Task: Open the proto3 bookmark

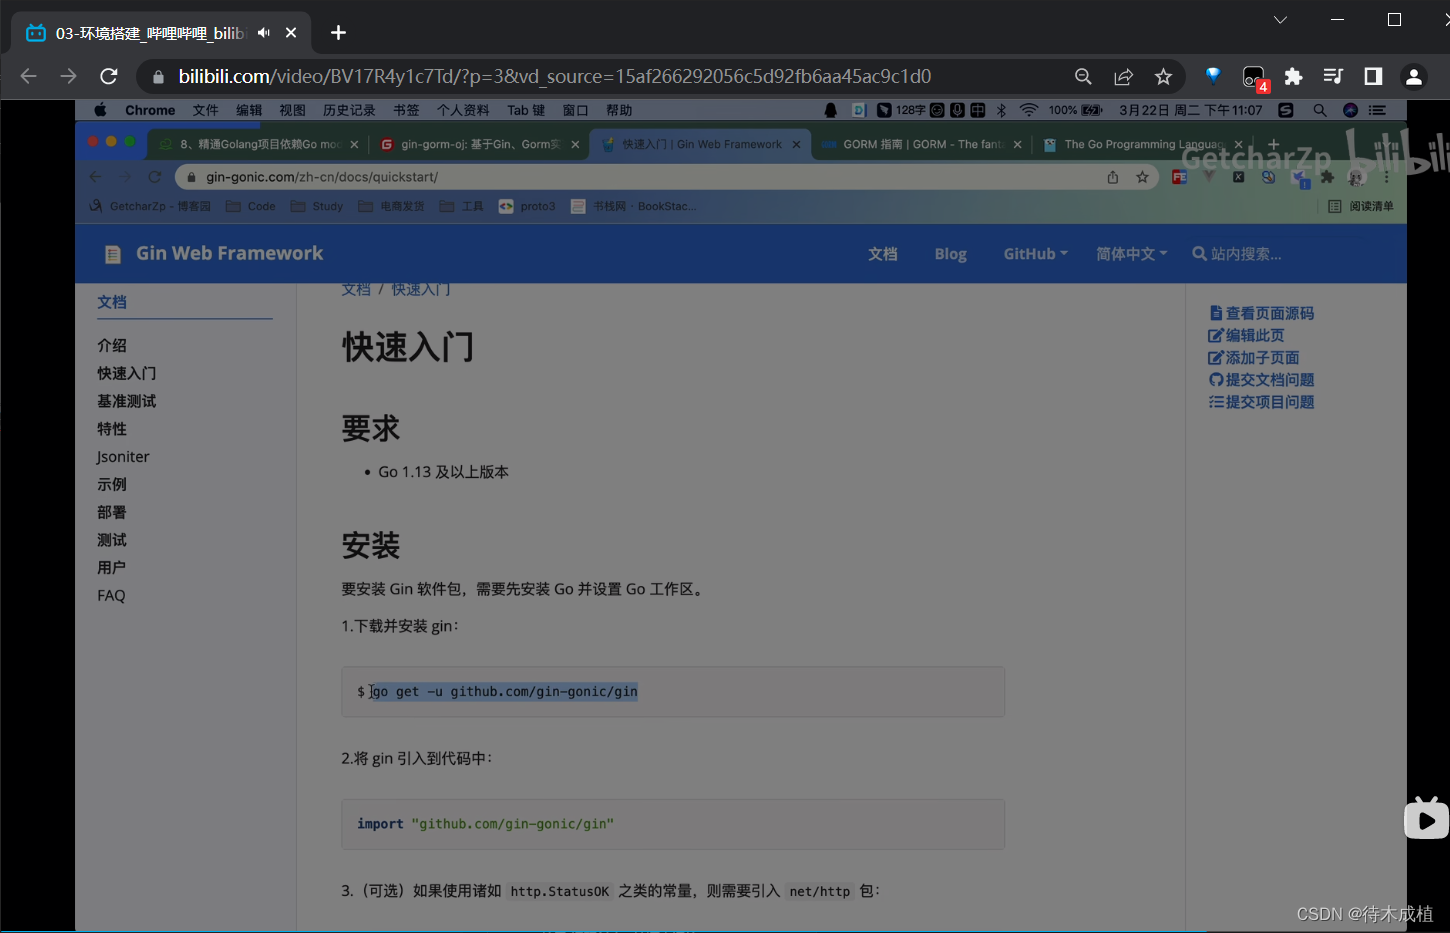Action: (x=527, y=206)
